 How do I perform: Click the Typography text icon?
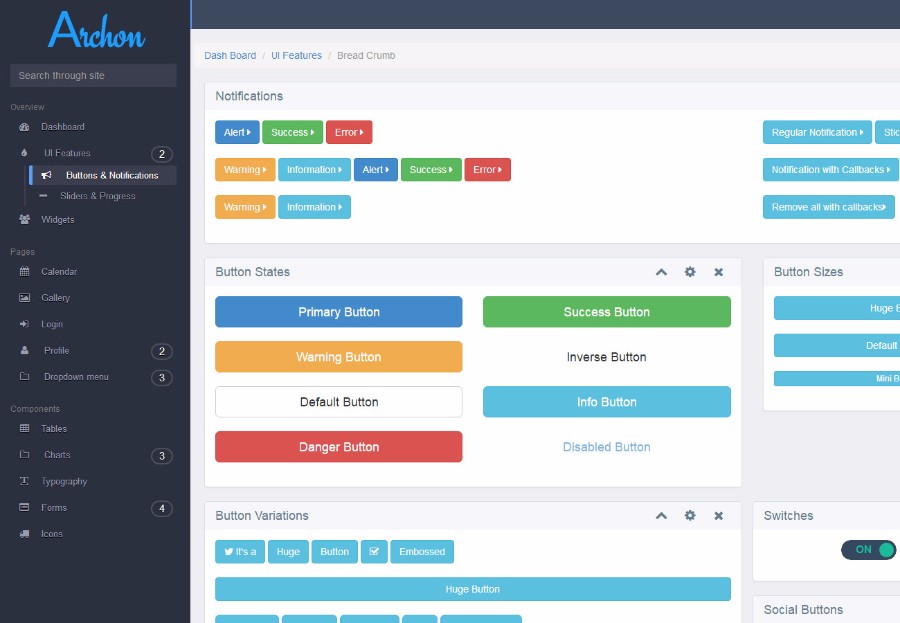(x=24, y=481)
